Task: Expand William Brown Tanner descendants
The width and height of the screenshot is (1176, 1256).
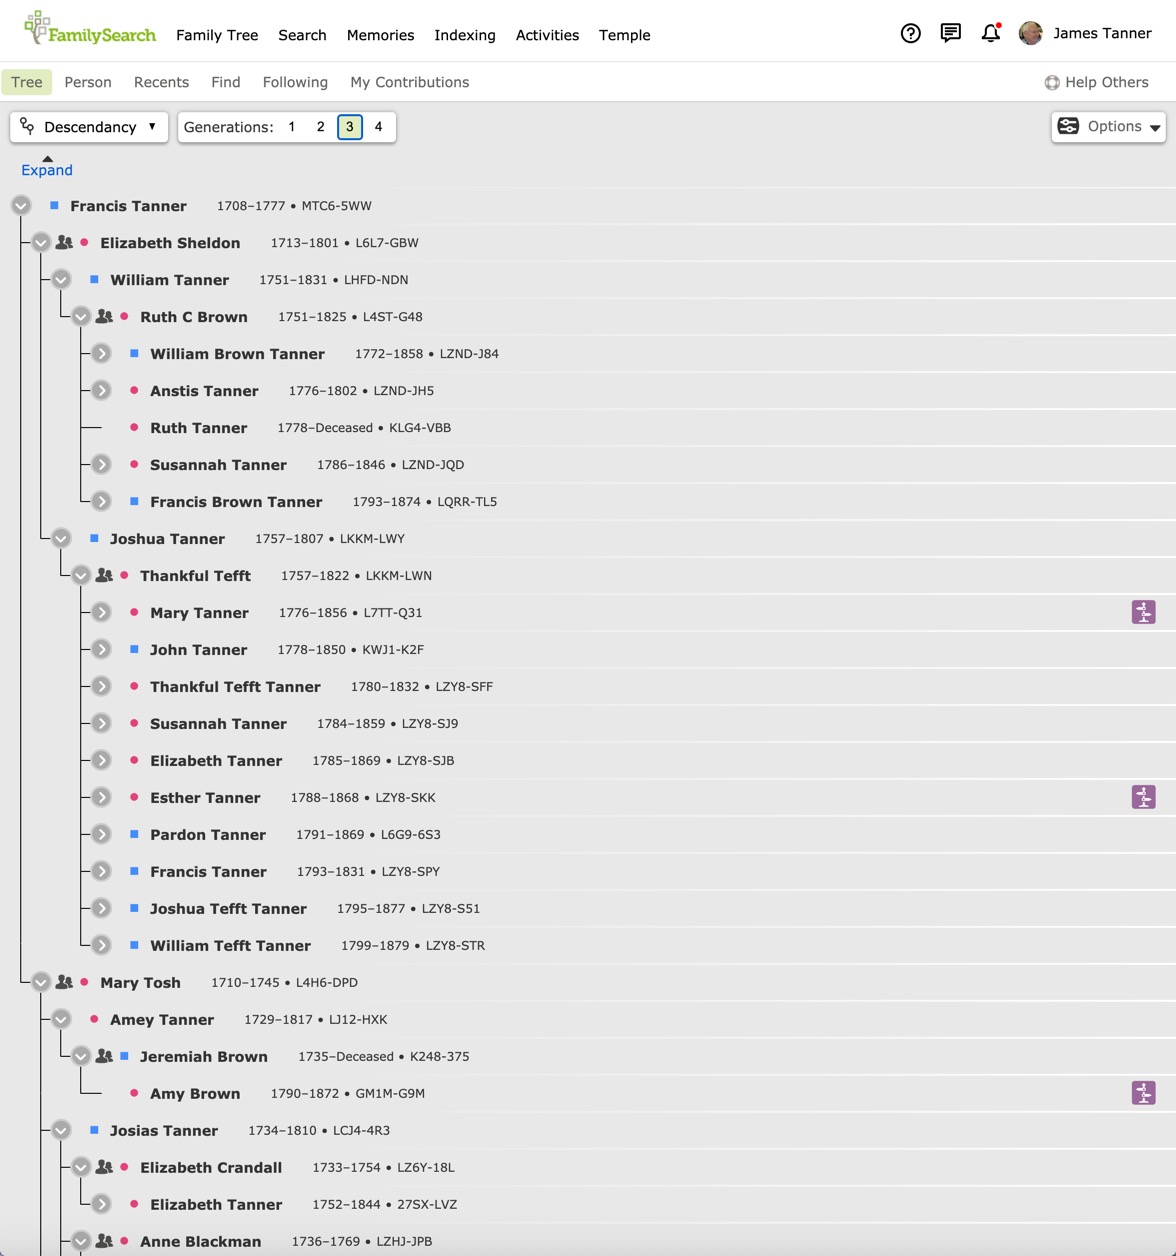Action: click(x=101, y=353)
